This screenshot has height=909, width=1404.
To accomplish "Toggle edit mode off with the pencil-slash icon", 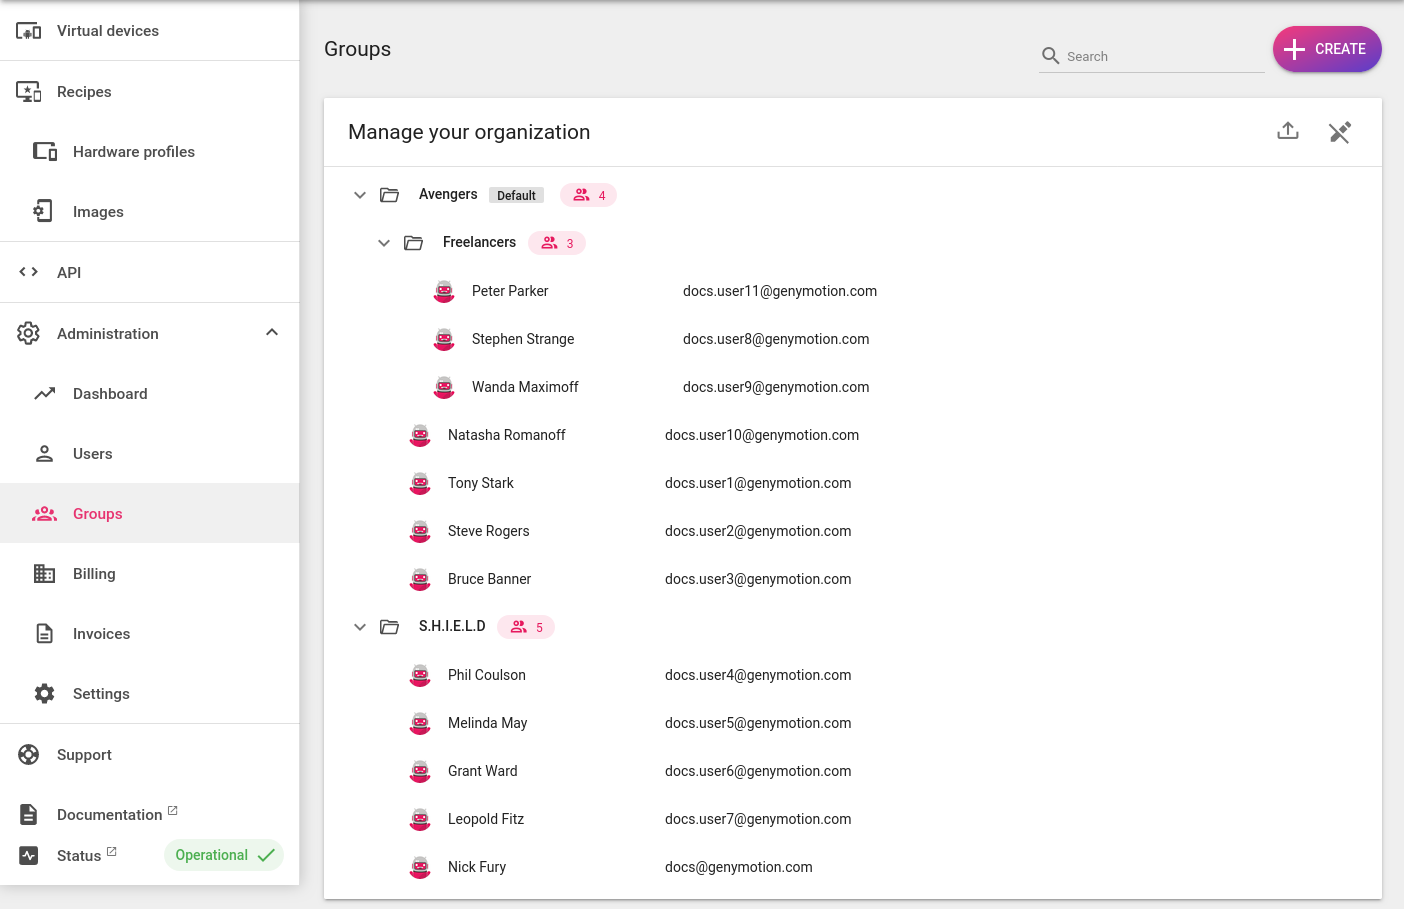I will [x=1340, y=131].
